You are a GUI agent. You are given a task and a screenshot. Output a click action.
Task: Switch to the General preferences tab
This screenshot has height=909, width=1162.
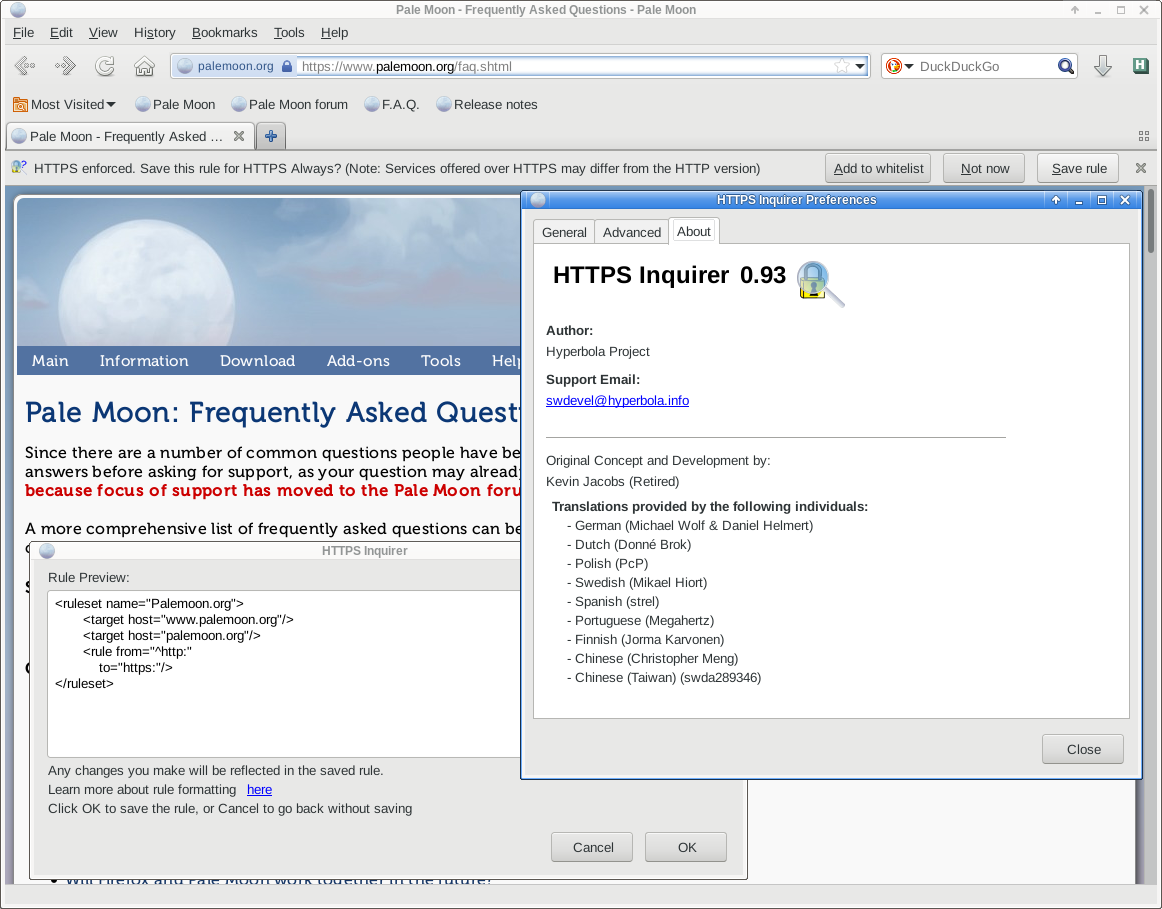click(564, 232)
